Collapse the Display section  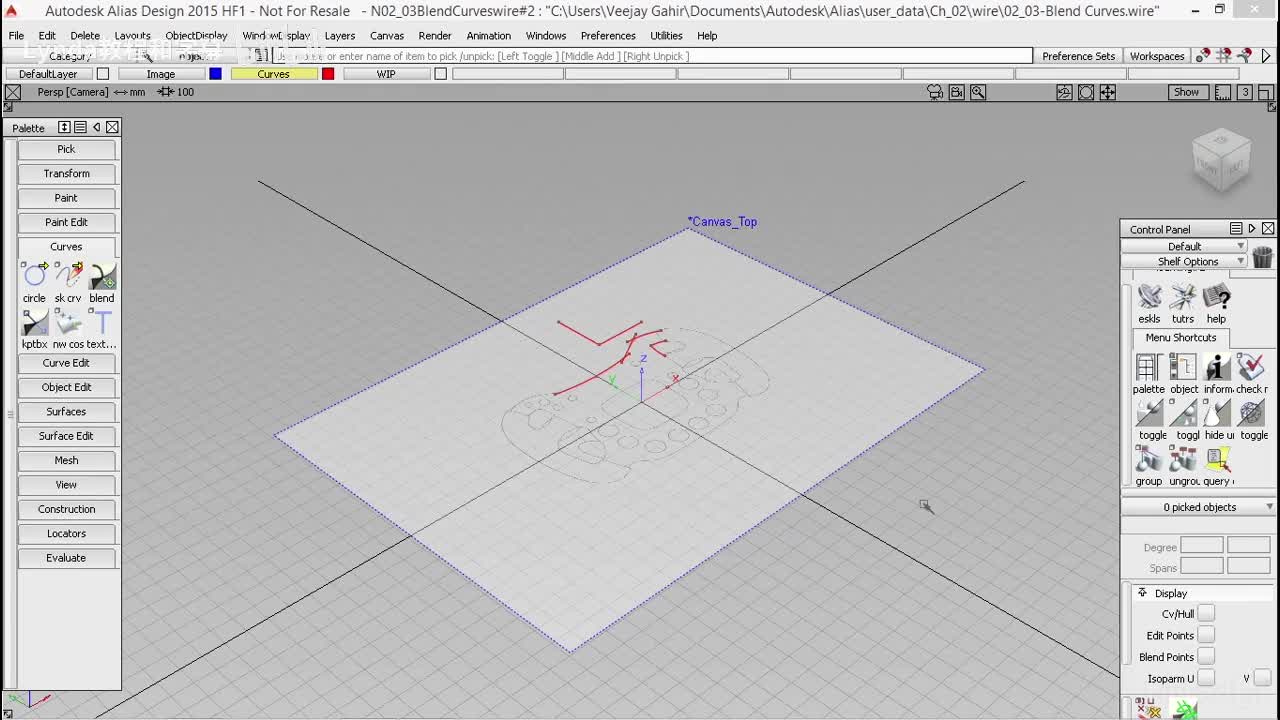[x=1142, y=593]
